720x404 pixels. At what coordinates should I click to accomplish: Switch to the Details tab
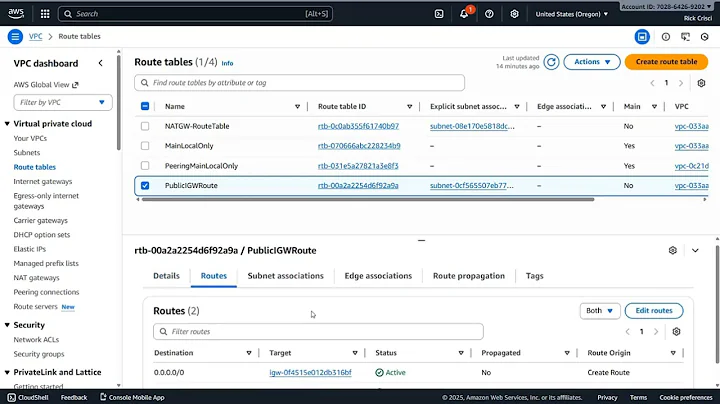point(166,276)
